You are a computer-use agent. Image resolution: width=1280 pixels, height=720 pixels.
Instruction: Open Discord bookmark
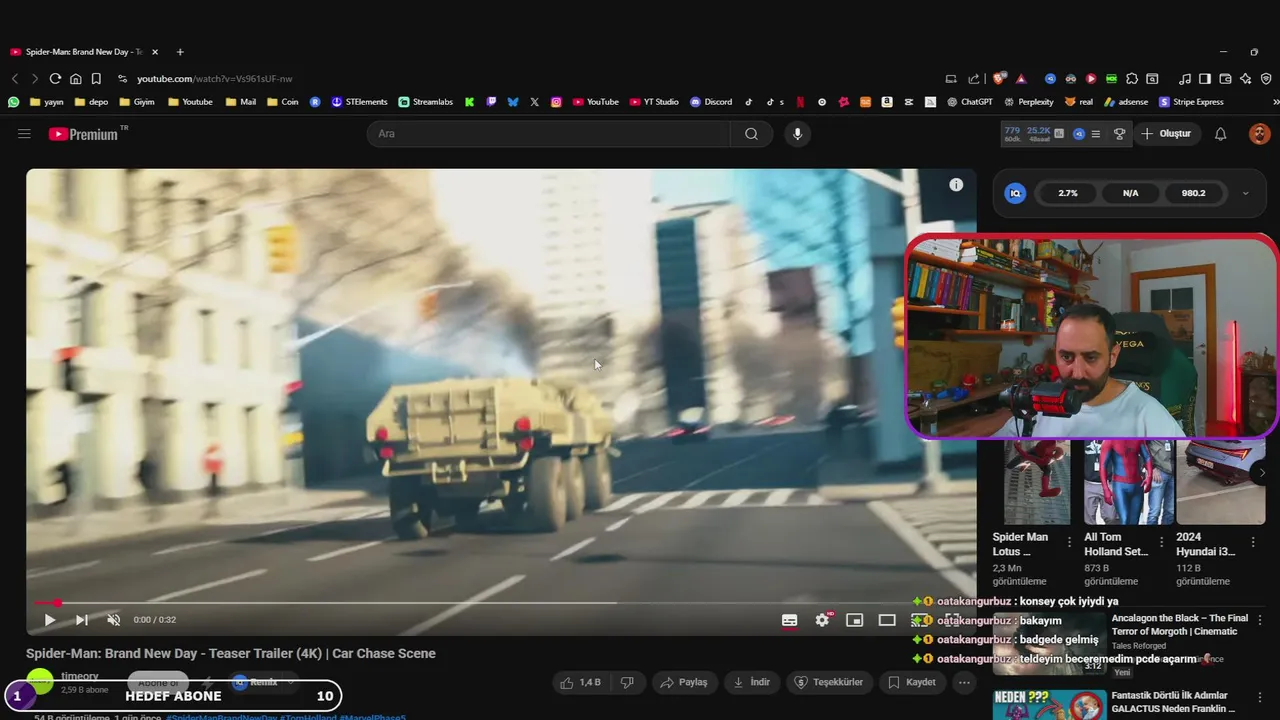[x=711, y=102]
